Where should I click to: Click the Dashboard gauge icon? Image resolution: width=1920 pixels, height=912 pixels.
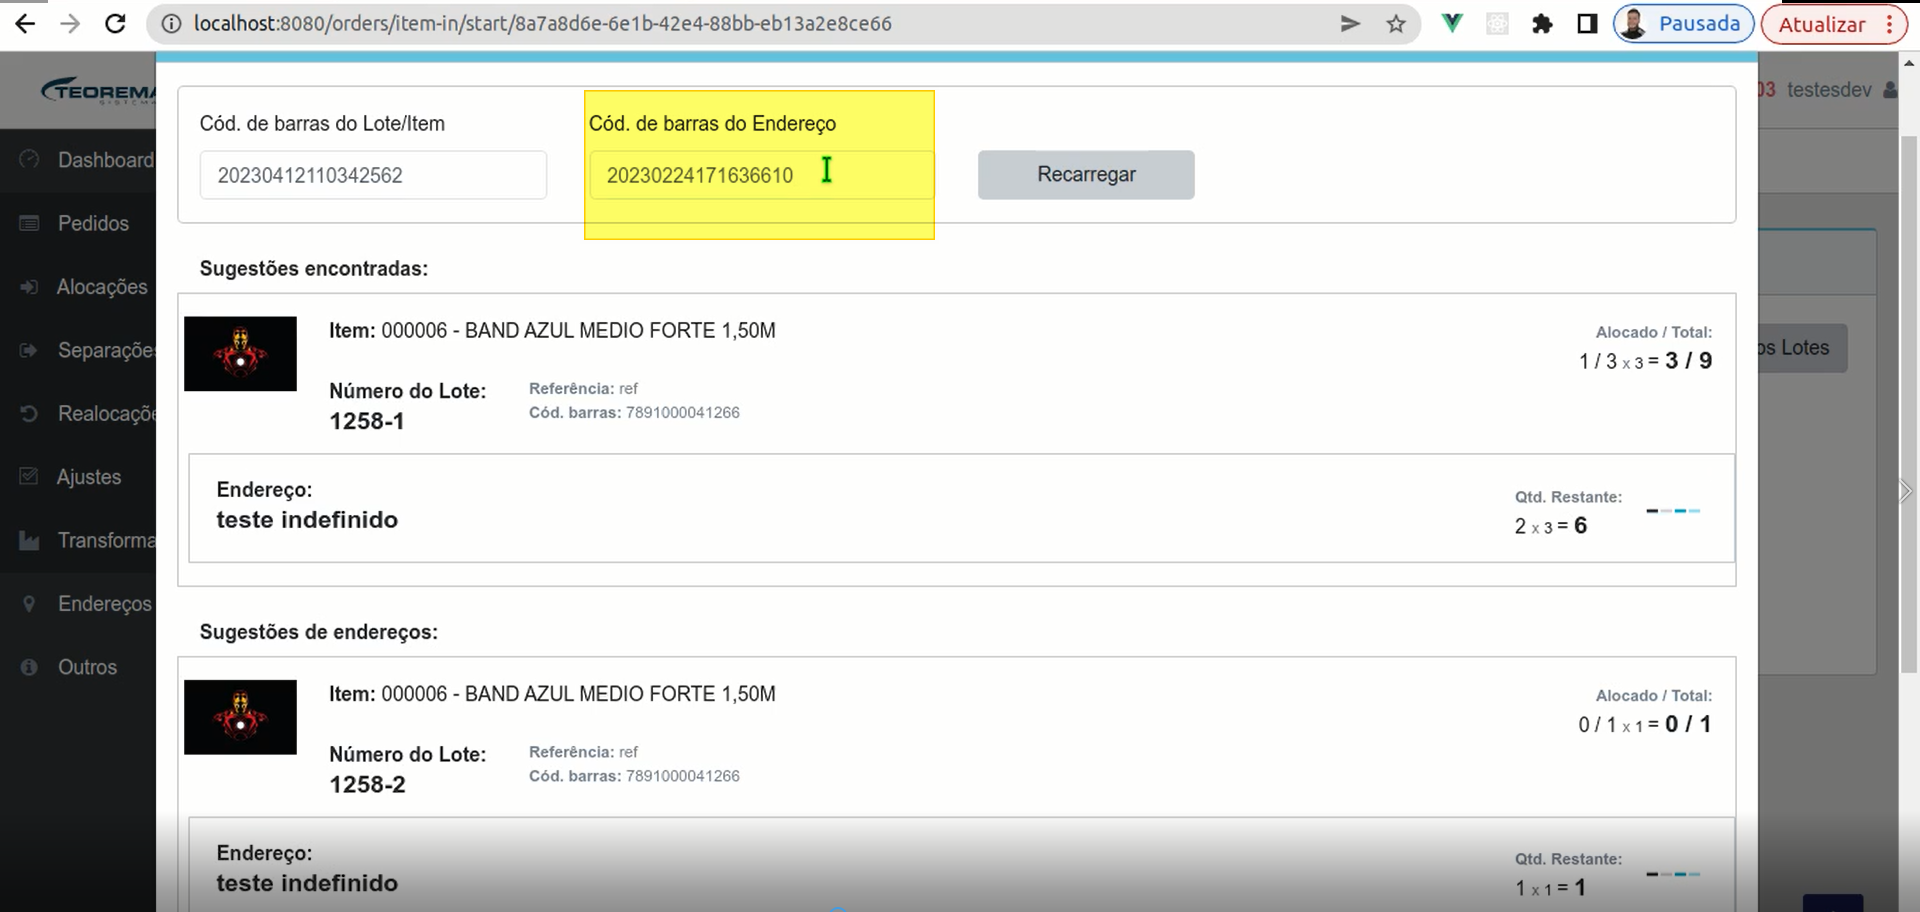[29, 159]
